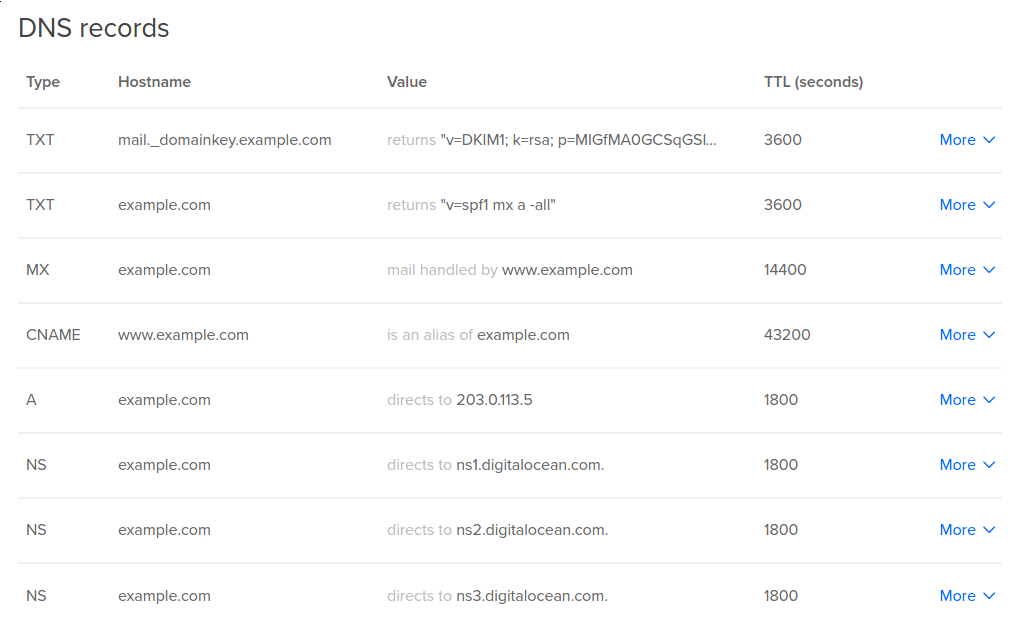The image size is (1028, 622).
Task: Click the v=spf1 mx a -all value
Action: [x=498, y=204]
